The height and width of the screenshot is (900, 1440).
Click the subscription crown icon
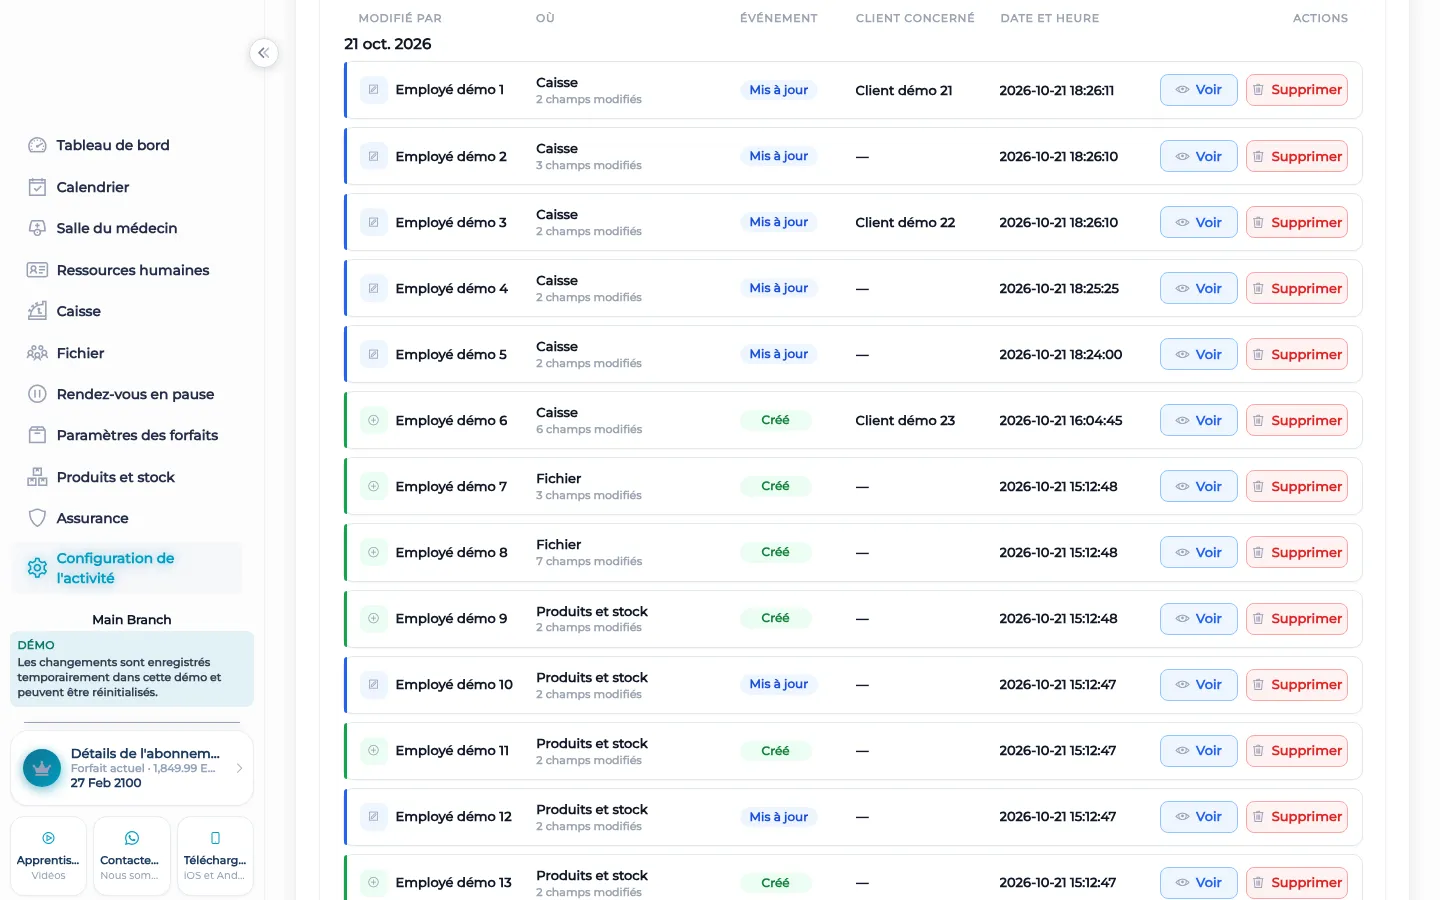tap(42, 768)
